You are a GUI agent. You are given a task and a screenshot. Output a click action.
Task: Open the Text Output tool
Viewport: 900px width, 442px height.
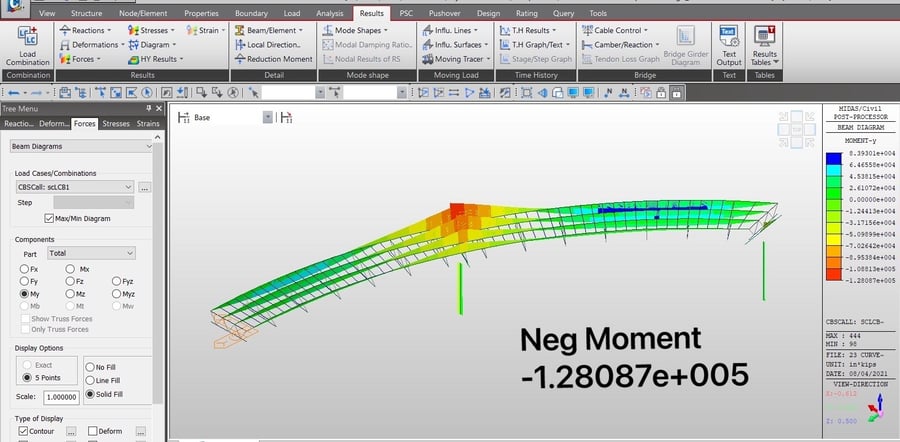coord(729,38)
